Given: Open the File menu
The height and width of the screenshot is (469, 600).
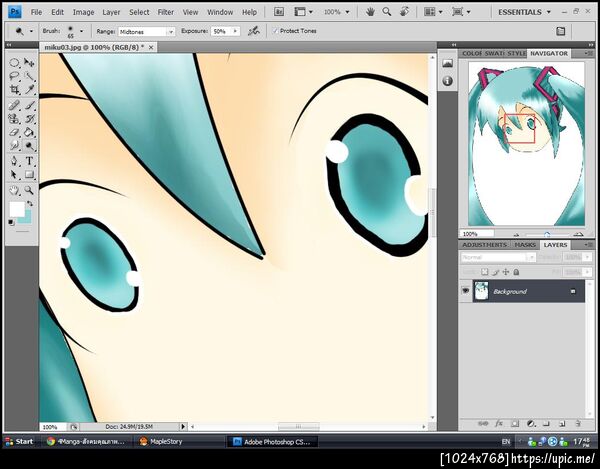Looking at the screenshot, I should [x=36, y=12].
